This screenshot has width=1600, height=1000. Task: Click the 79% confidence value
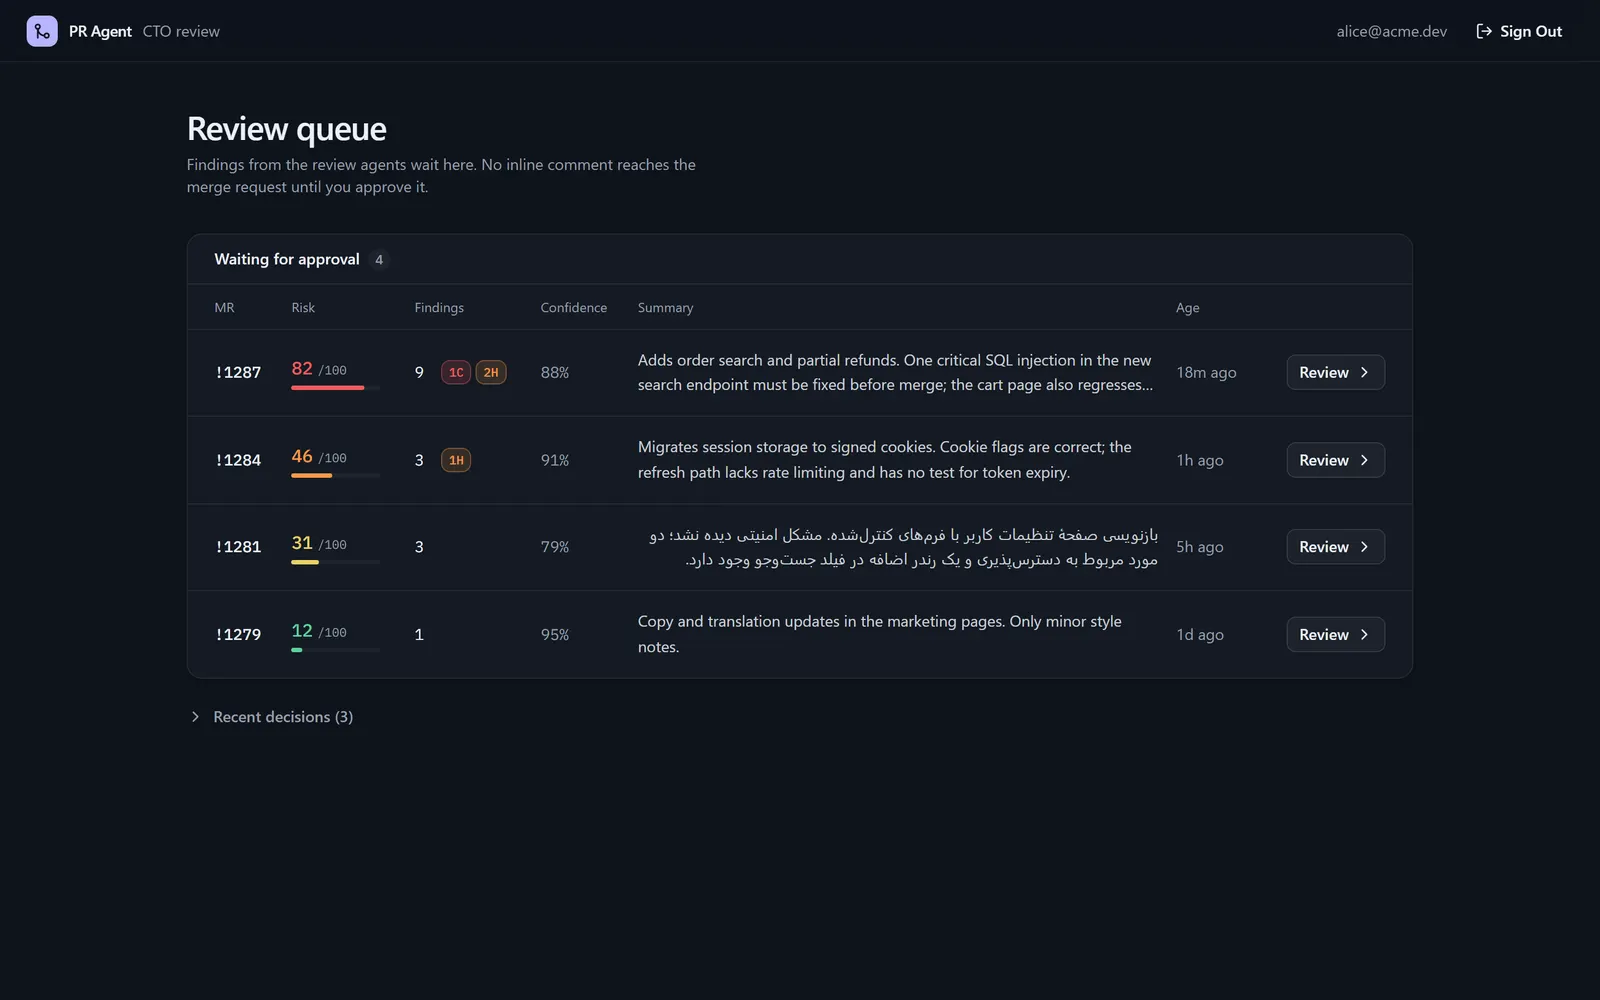[555, 547]
